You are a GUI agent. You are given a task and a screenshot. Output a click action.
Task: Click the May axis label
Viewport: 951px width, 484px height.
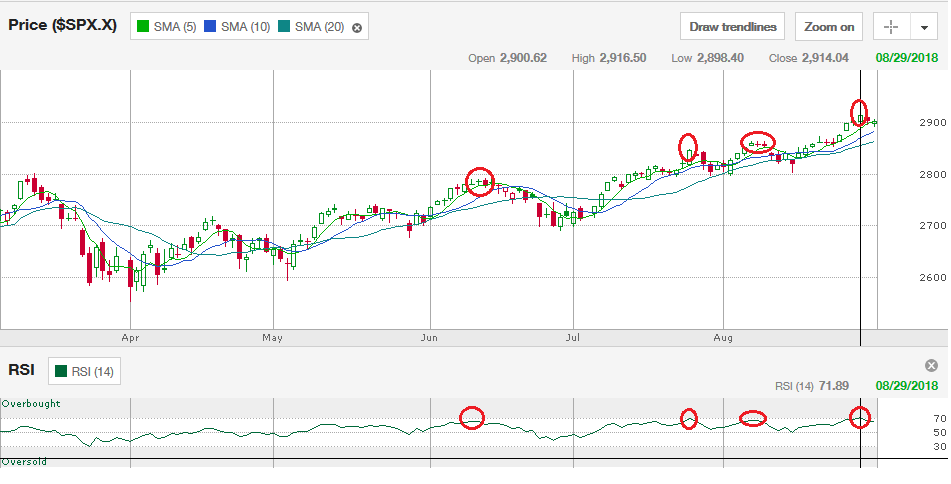coord(273,338)
